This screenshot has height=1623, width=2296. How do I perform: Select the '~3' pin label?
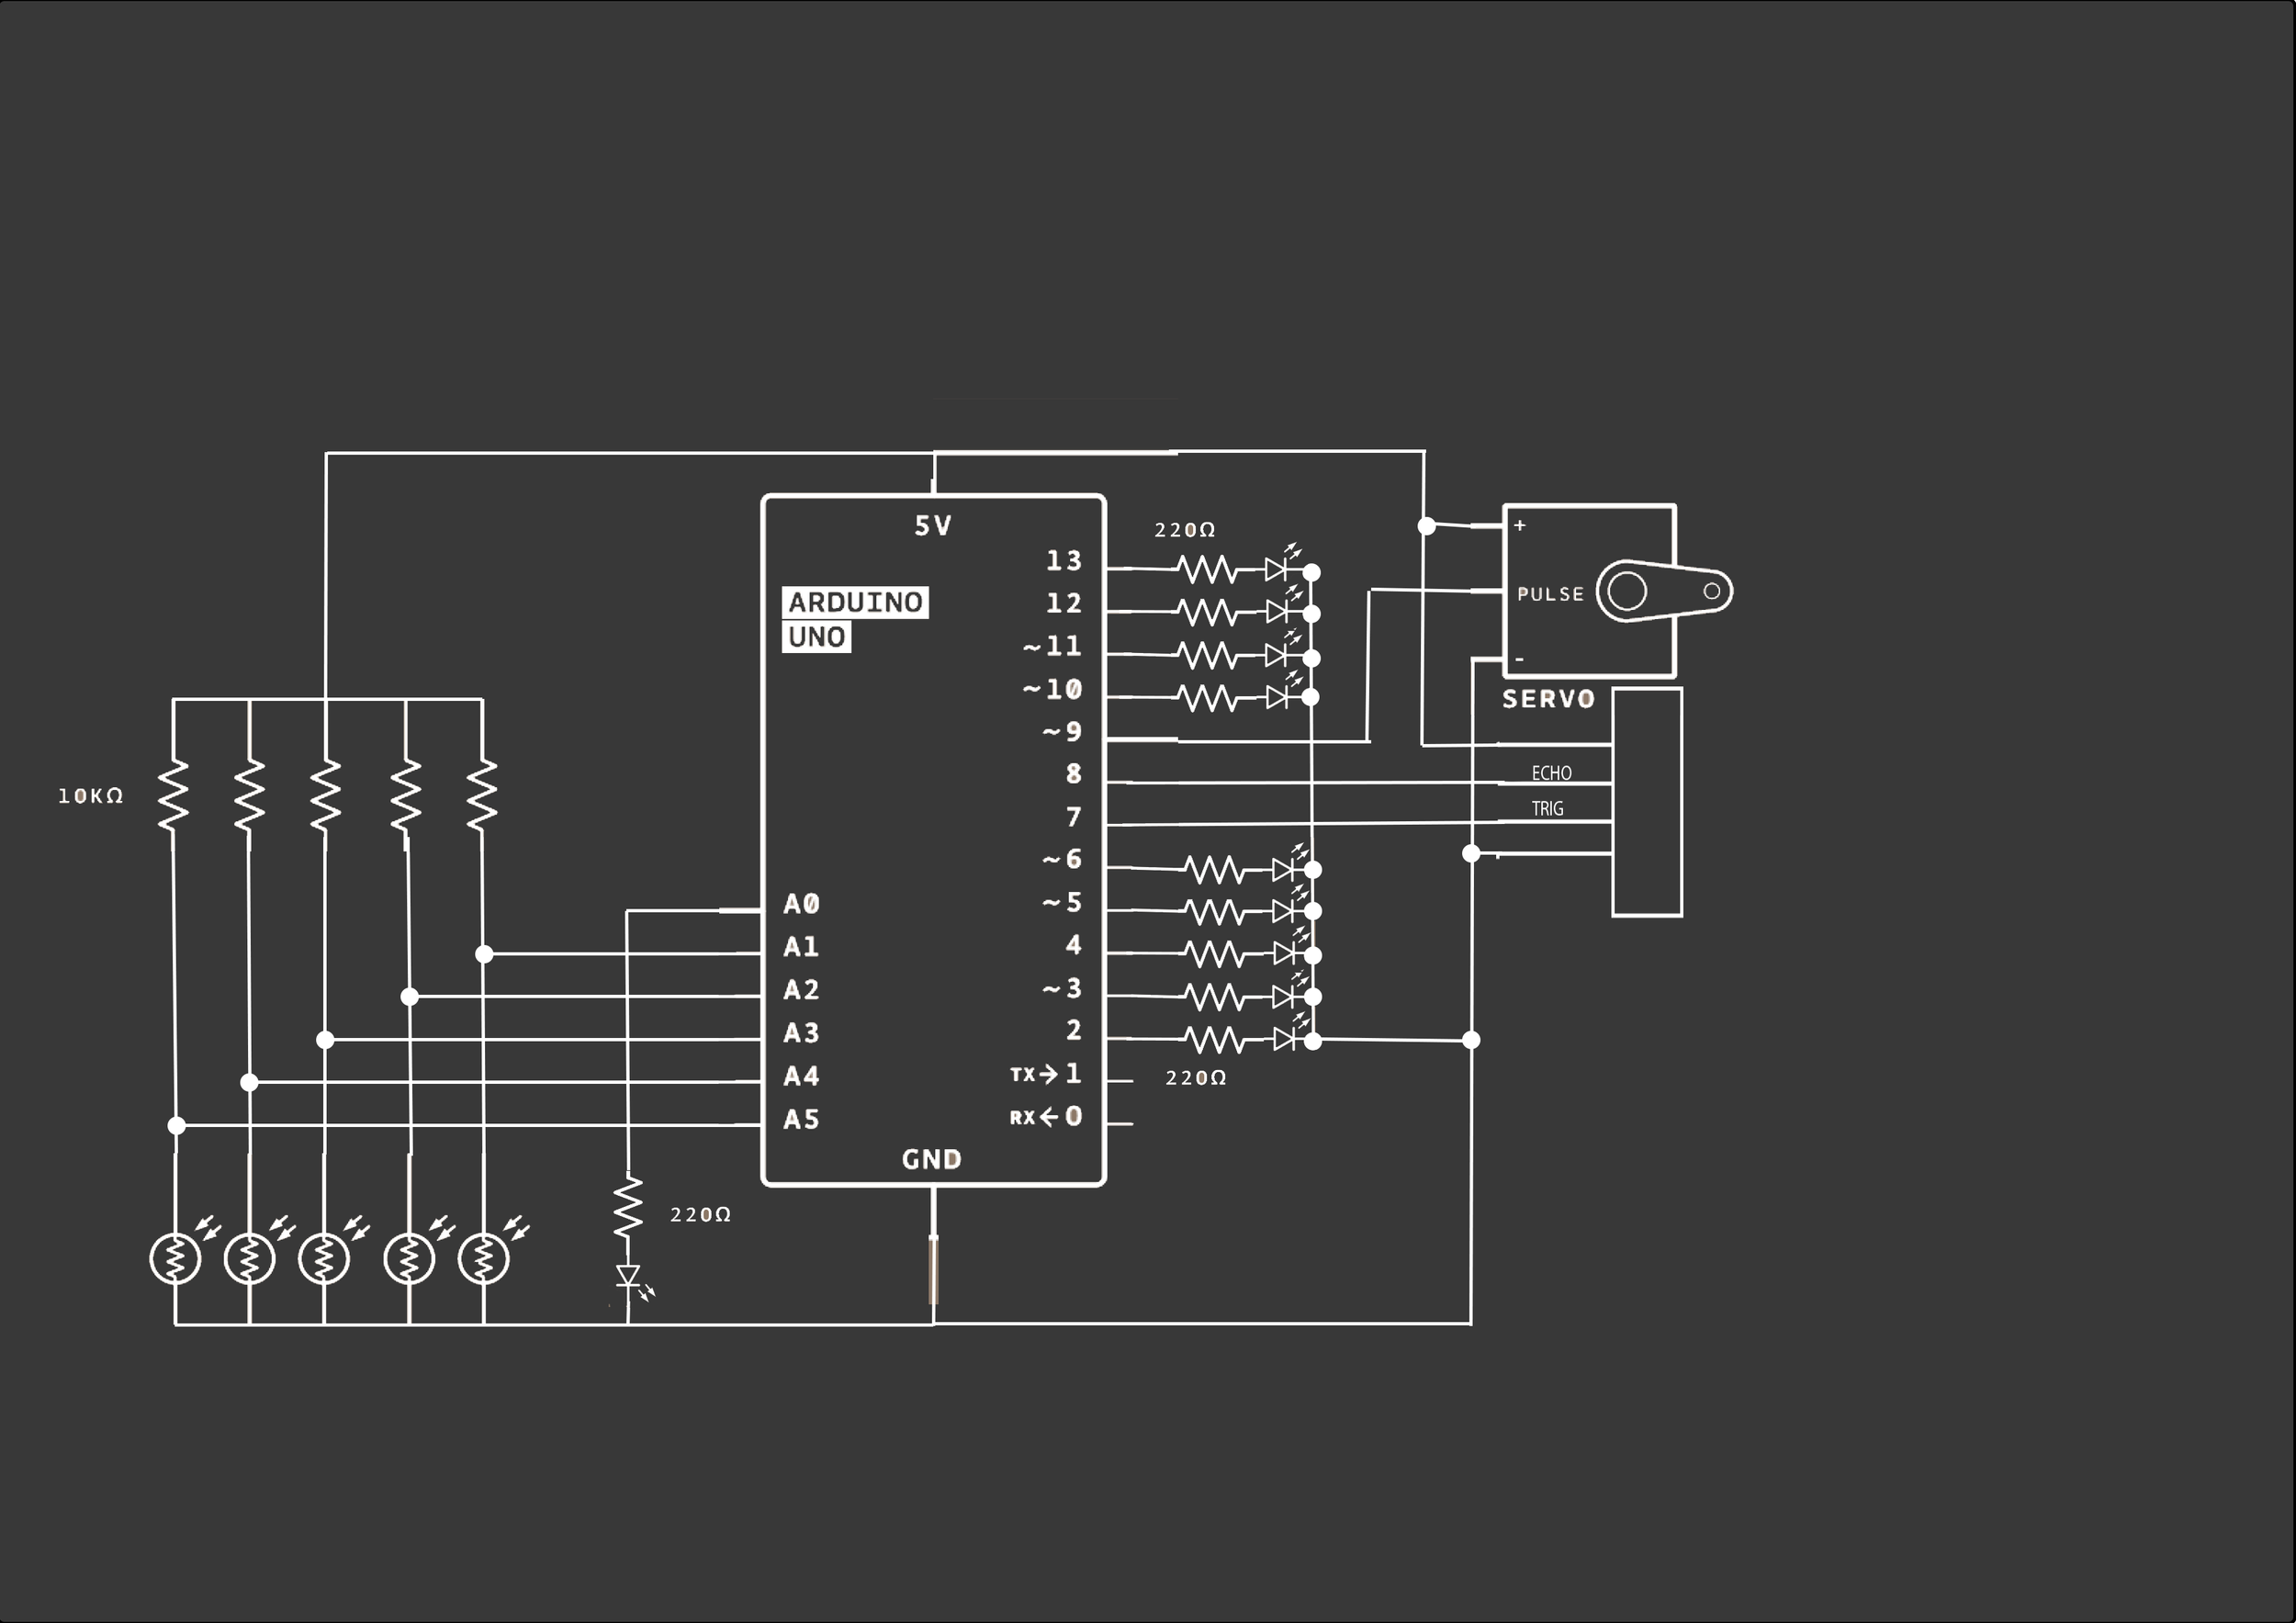[x=1062, y=989]
